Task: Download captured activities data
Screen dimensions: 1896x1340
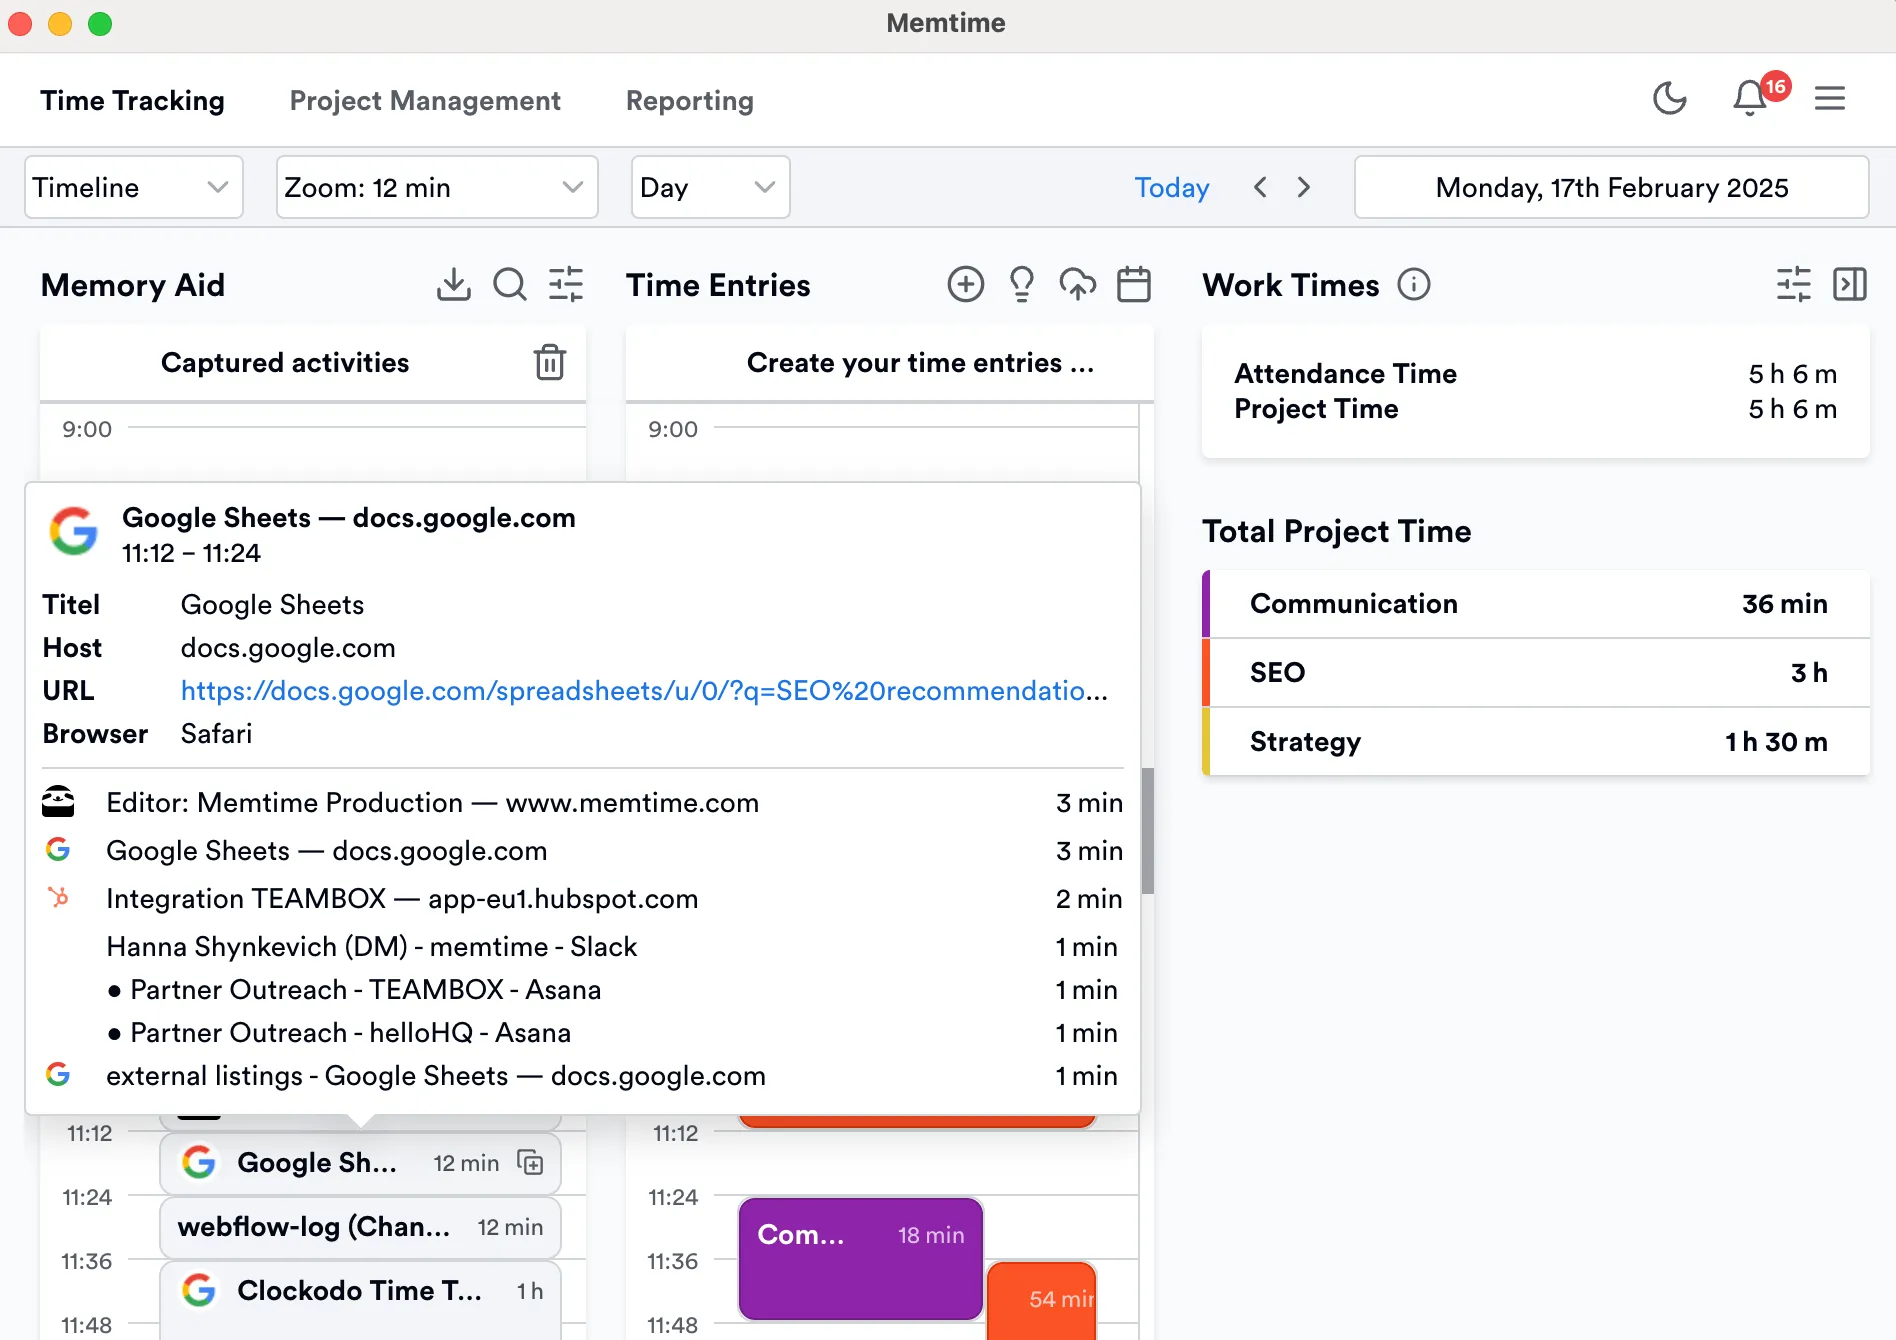Action: point(453,284)
